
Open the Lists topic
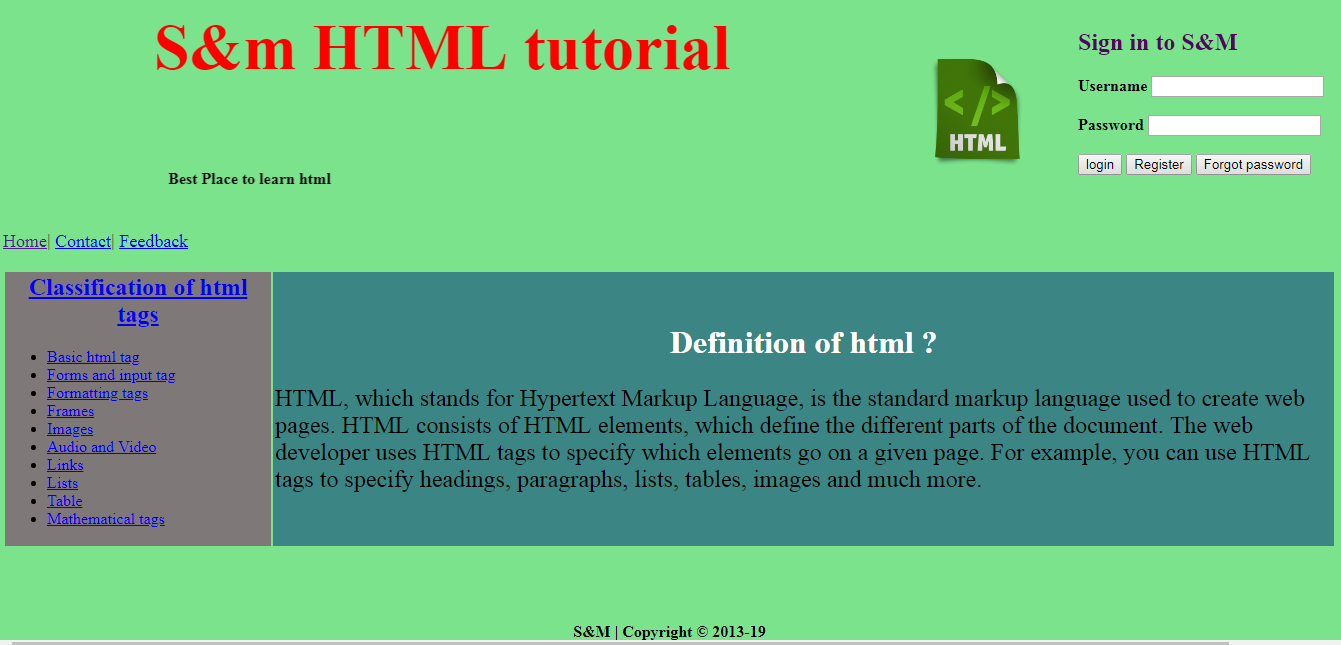[62, 482]
